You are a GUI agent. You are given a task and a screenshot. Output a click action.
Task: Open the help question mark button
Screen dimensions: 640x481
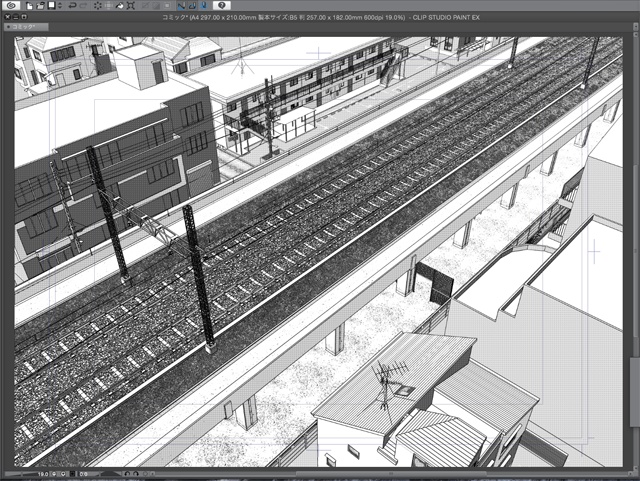222,6
